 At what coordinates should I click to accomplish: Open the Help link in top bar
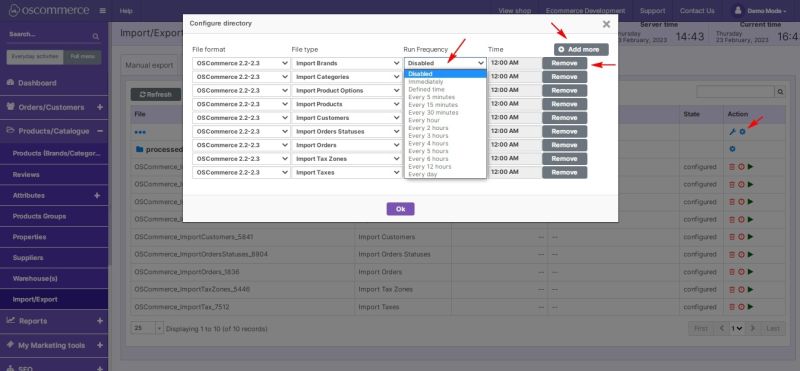click(126, 11)
